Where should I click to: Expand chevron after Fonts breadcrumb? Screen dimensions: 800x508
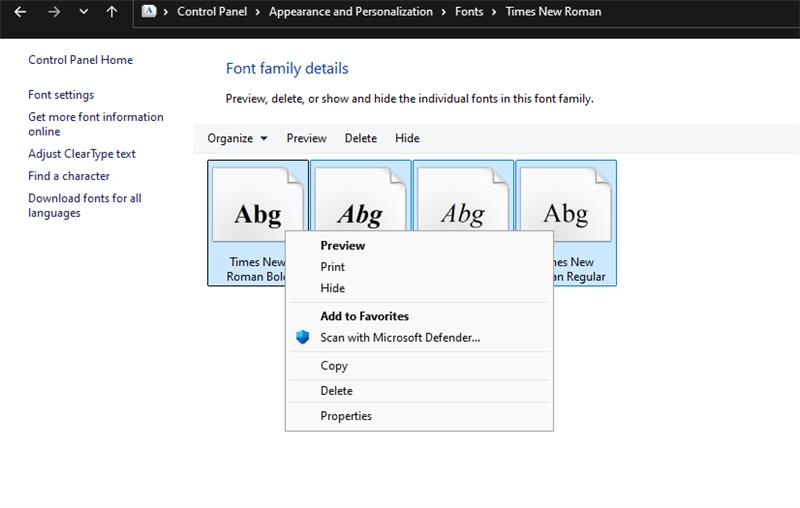coord(493,12)
